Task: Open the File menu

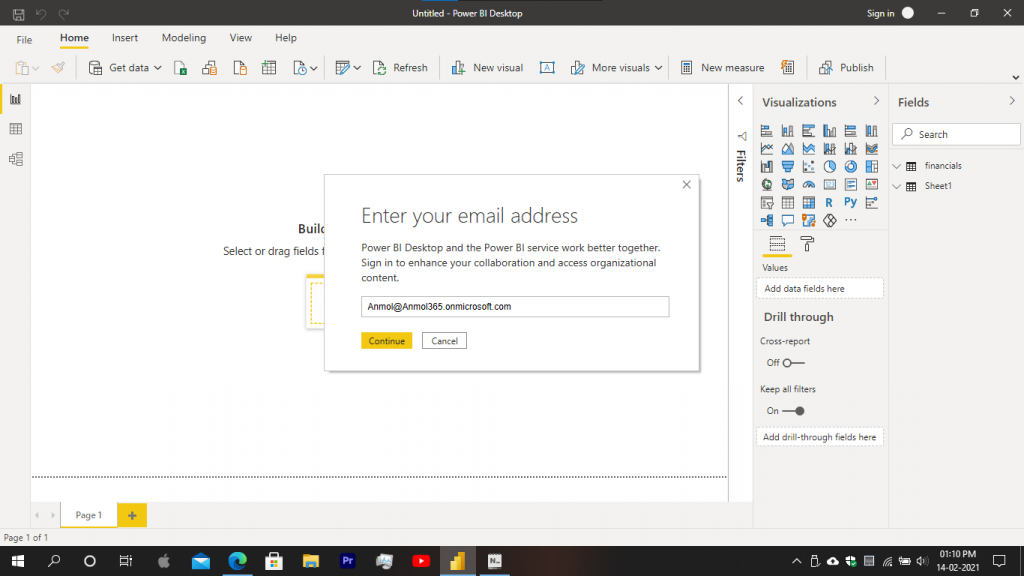Action: [x=24, y=39]
